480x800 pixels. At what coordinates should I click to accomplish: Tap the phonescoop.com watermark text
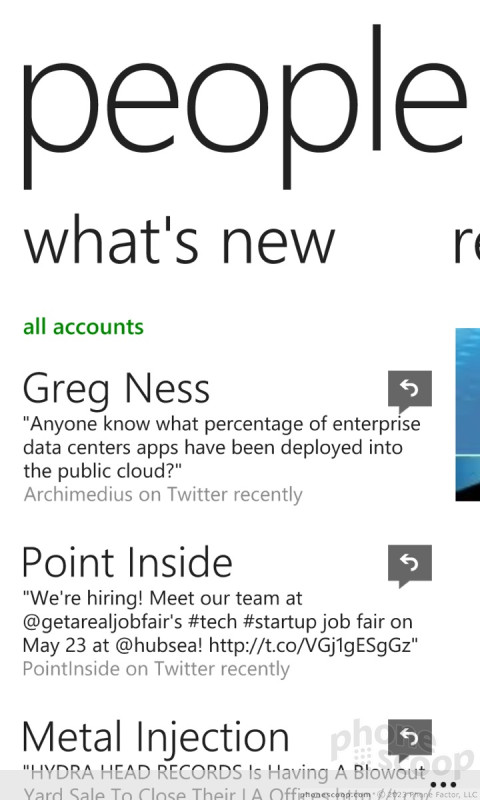[x=335, y=795]
